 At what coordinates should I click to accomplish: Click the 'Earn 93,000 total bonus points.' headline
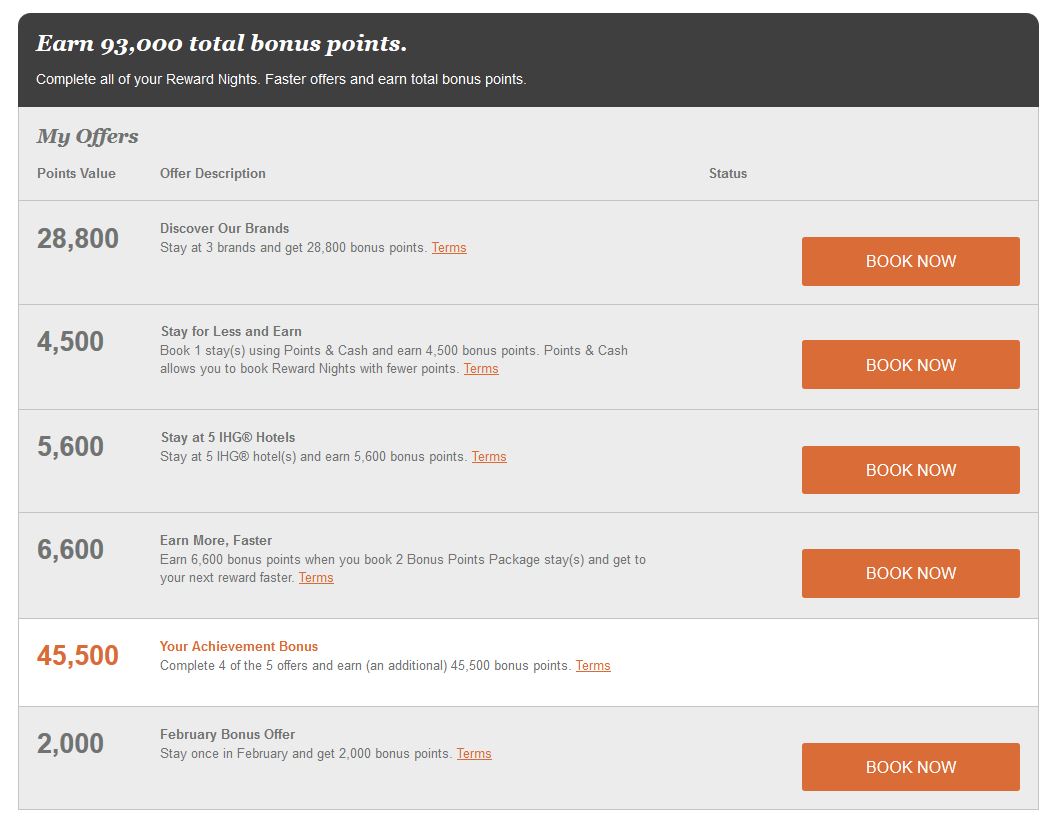pyautogui.click(x=221, y=44)
